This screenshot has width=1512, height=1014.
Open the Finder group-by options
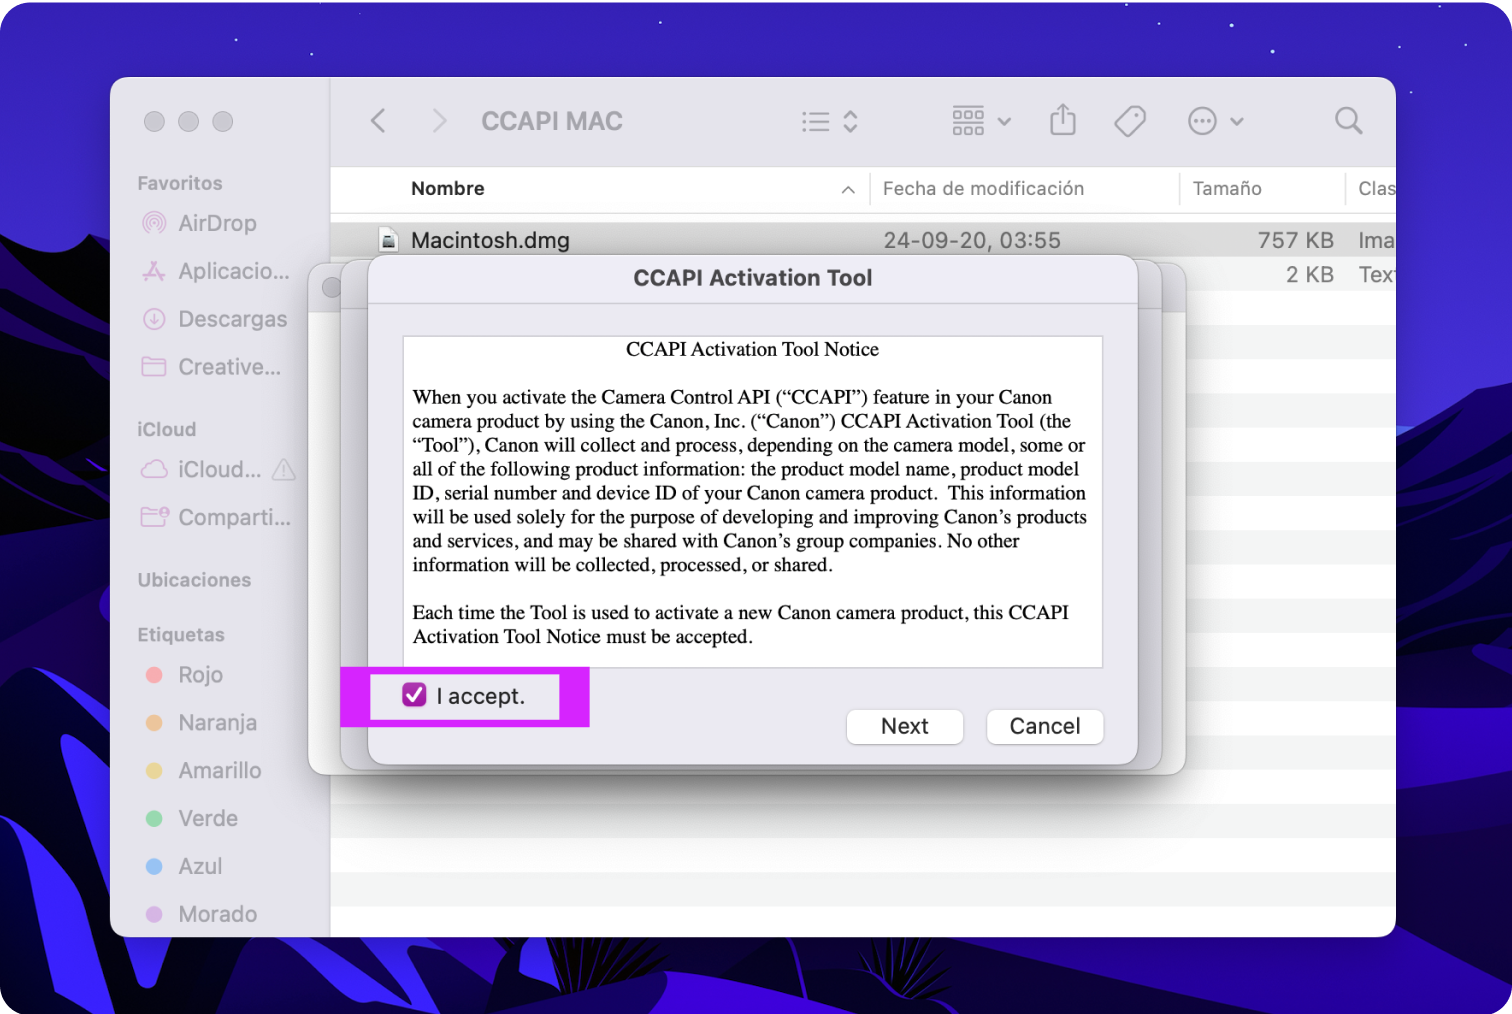coord(981,121)
